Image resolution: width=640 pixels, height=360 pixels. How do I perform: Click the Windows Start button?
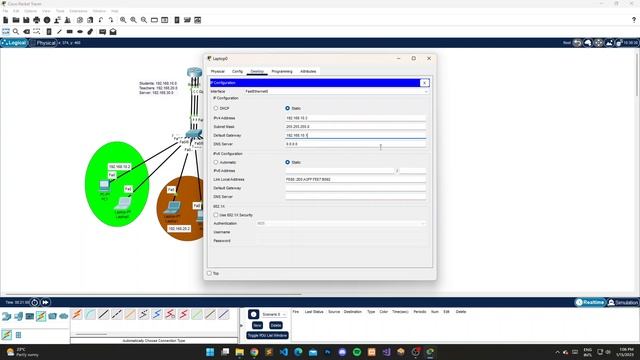(210, 352)
